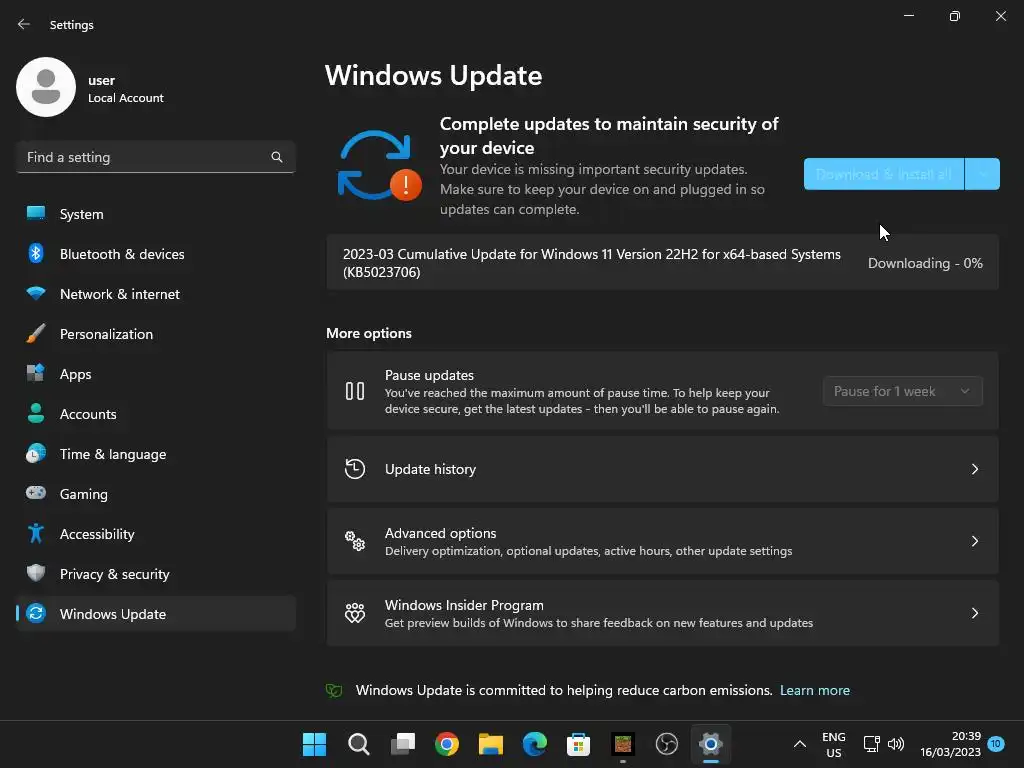Open the Windows Start menu
This screenshot has width=1024, height=768.
(x=314, y=744)
